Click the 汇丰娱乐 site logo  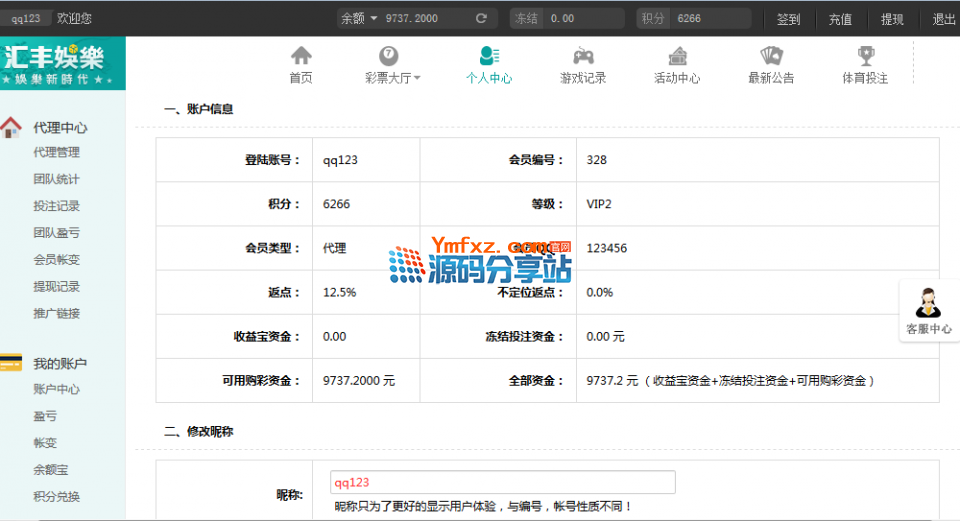(x=63, y=63)
